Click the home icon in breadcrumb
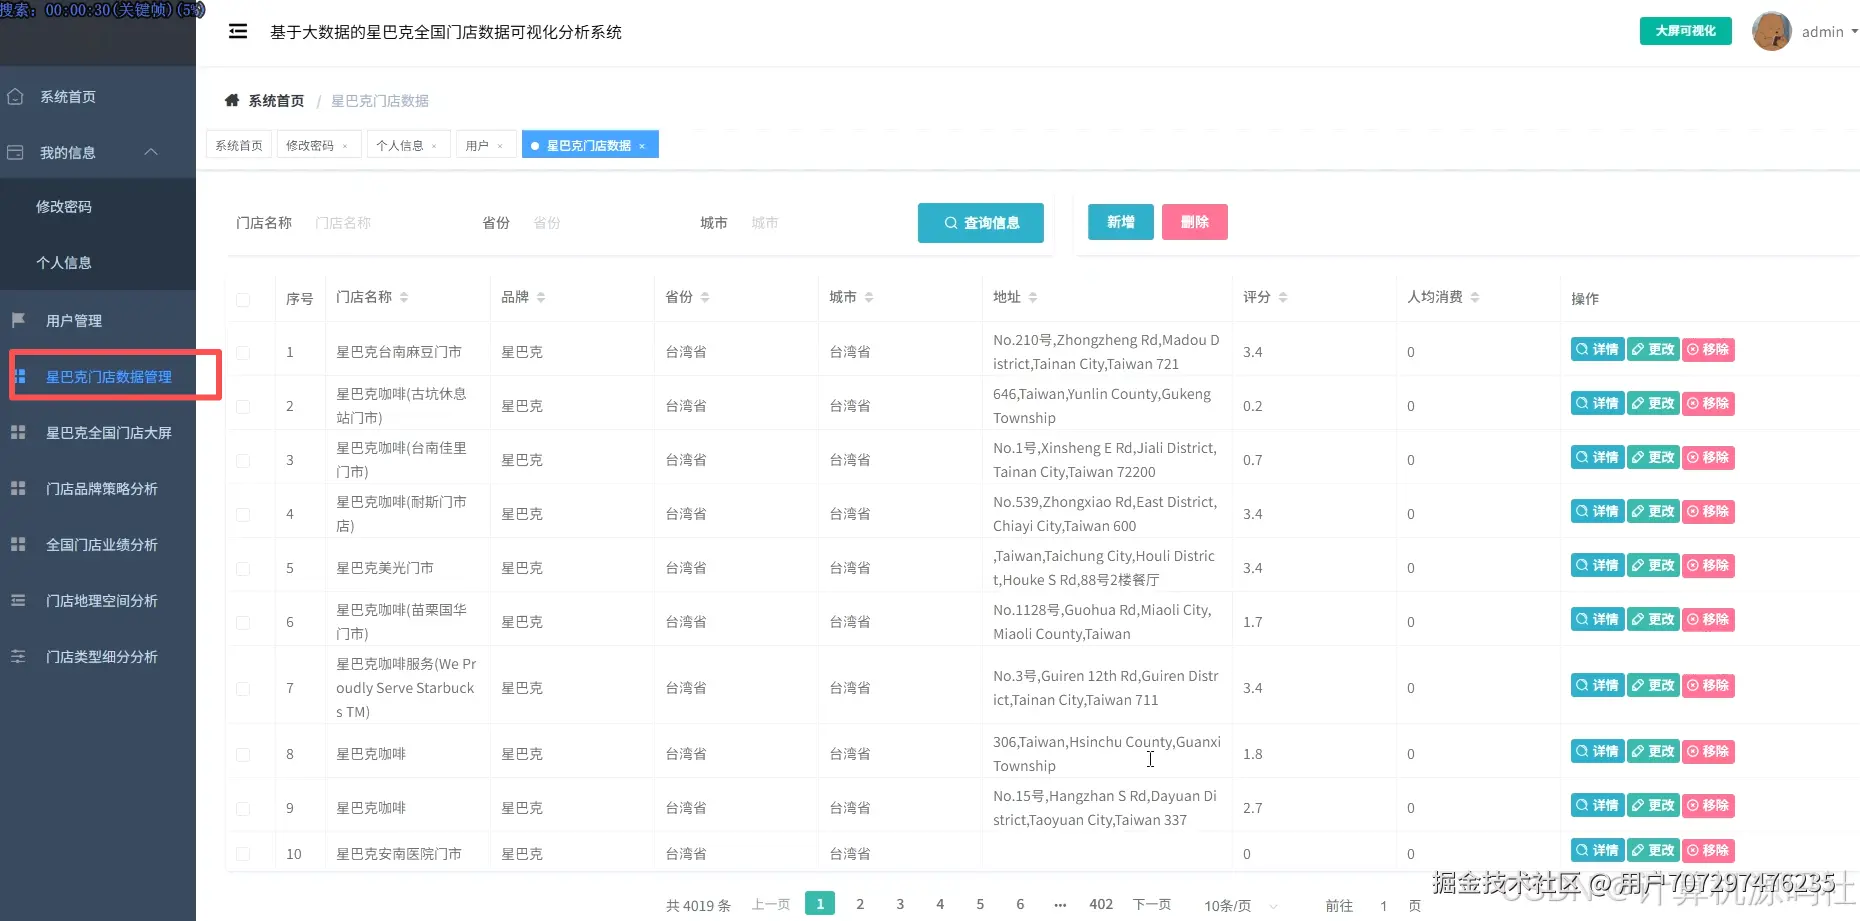 tap(232, 100)
